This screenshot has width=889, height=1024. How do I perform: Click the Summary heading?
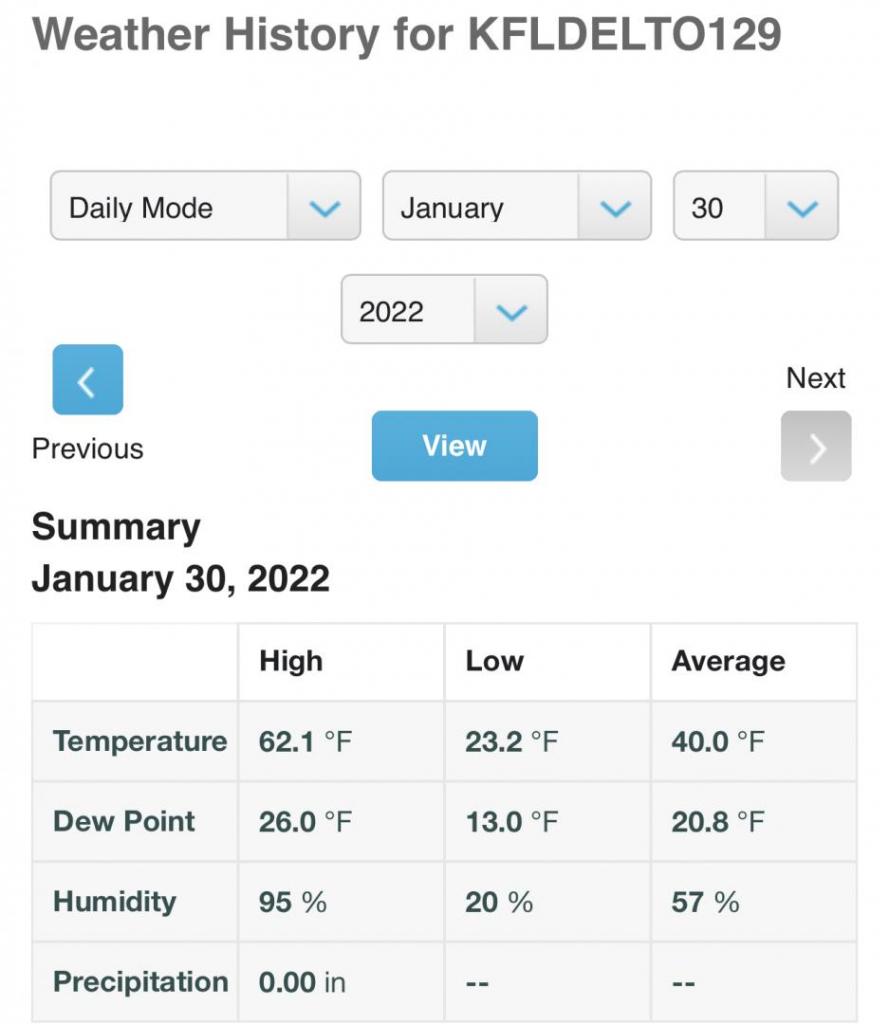(116, 527)
